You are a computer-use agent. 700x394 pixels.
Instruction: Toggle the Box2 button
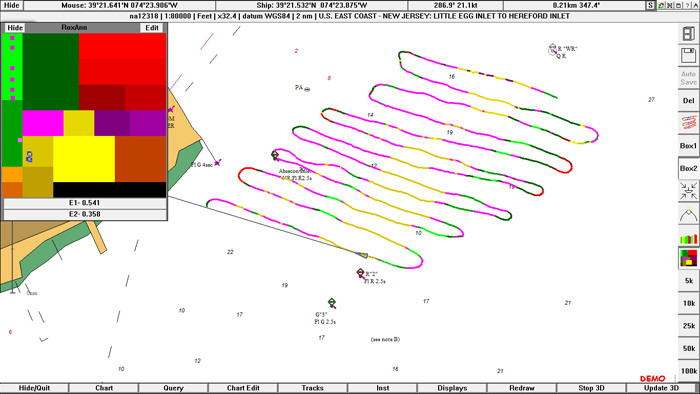688,168
